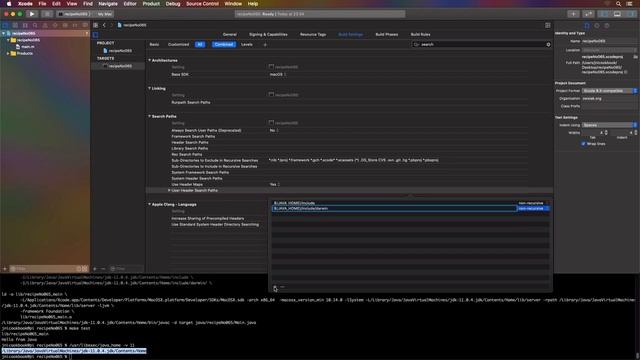The image size is (640, 360).
Task: Click the build settings search field
Action: click(481, 44)
